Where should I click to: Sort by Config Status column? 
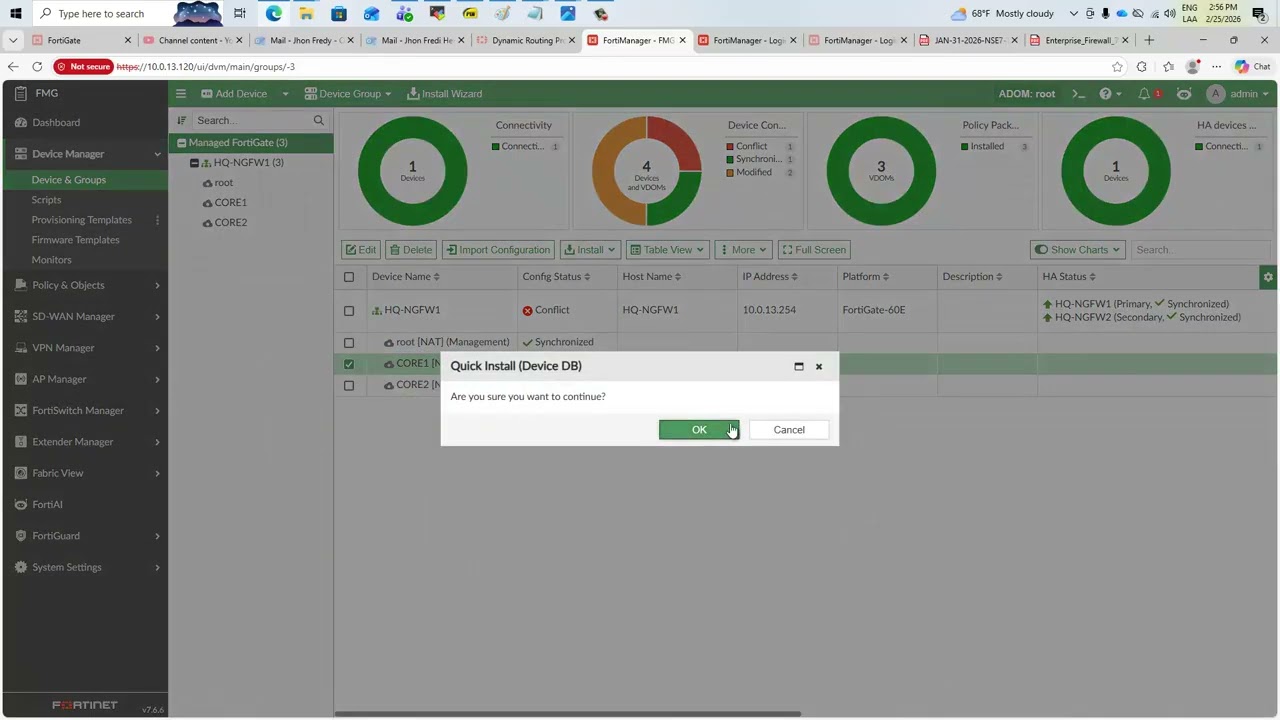(x=555, y=277)
